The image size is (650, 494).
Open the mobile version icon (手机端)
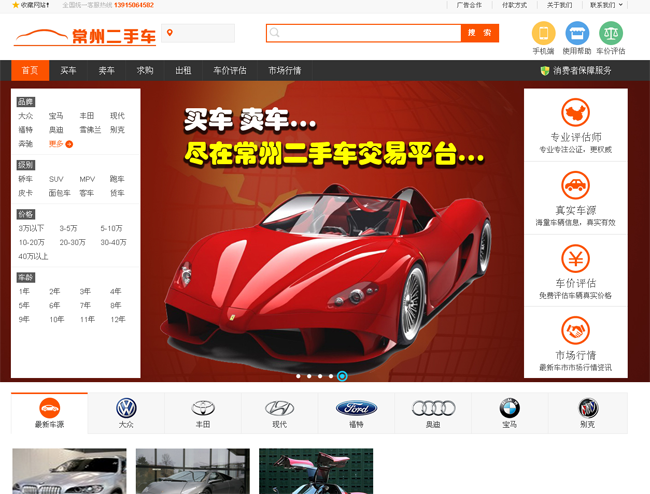[543, 33]
